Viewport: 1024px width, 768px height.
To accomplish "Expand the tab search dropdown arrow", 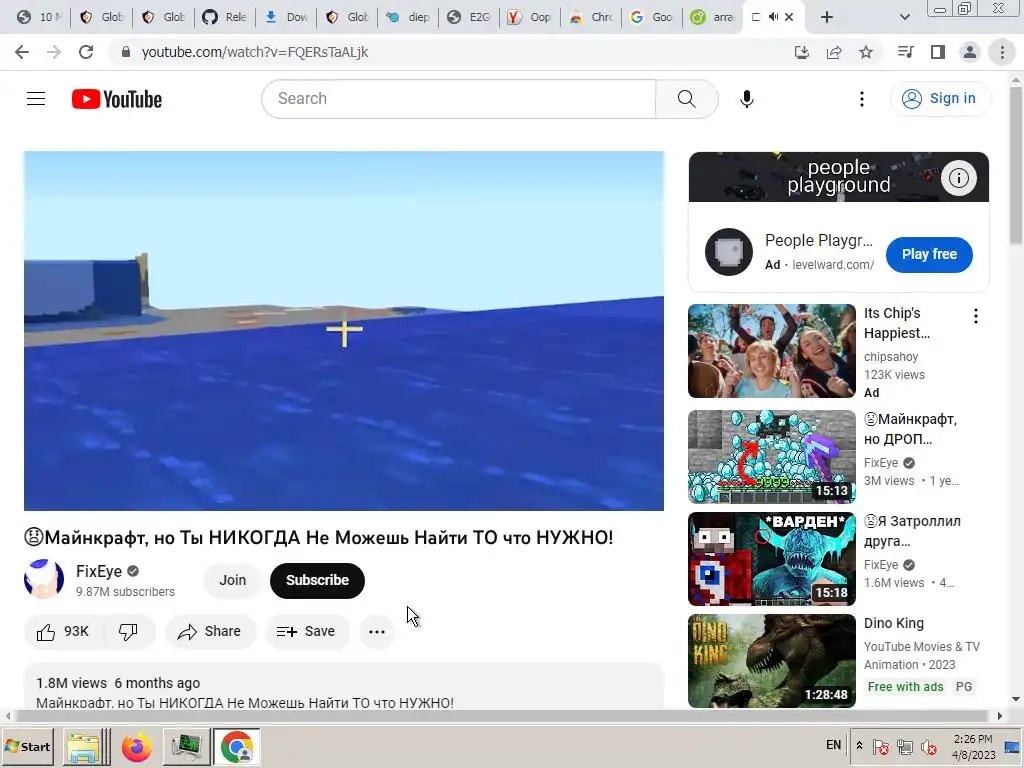I will pyautogui.click(x=904, y=17).
